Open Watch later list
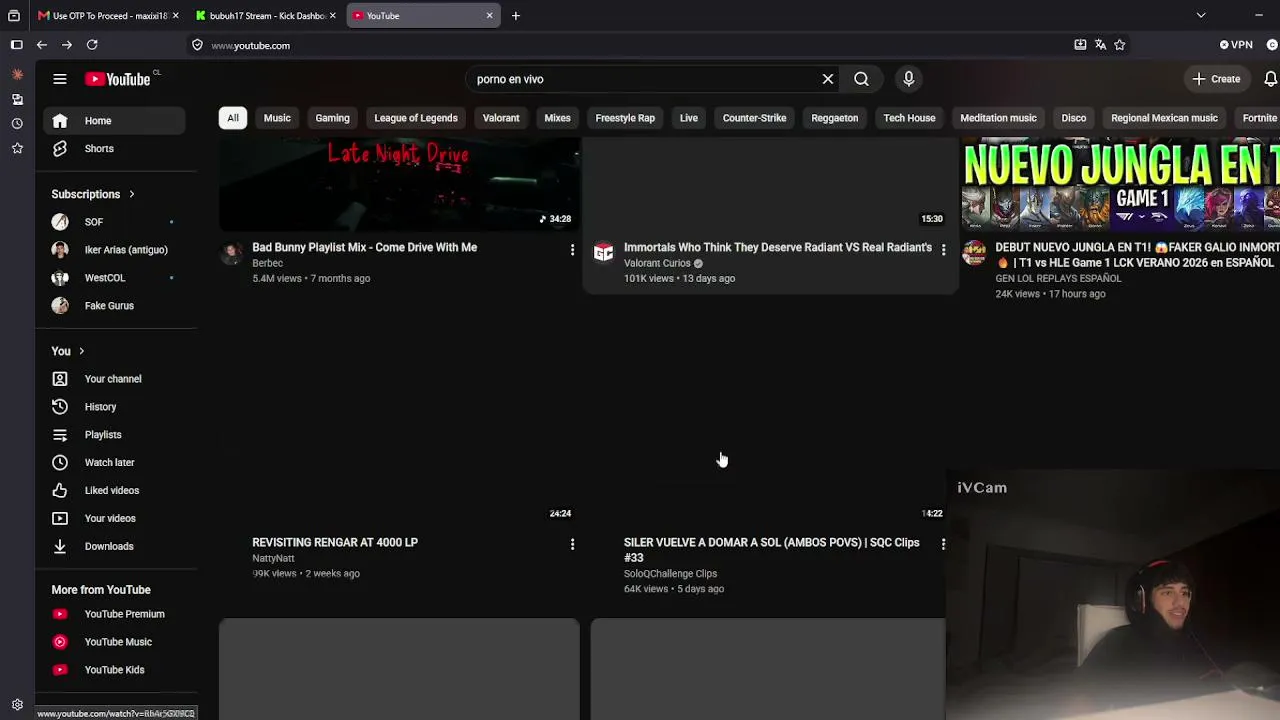1280x720 pixels. [x=116, y=463]
